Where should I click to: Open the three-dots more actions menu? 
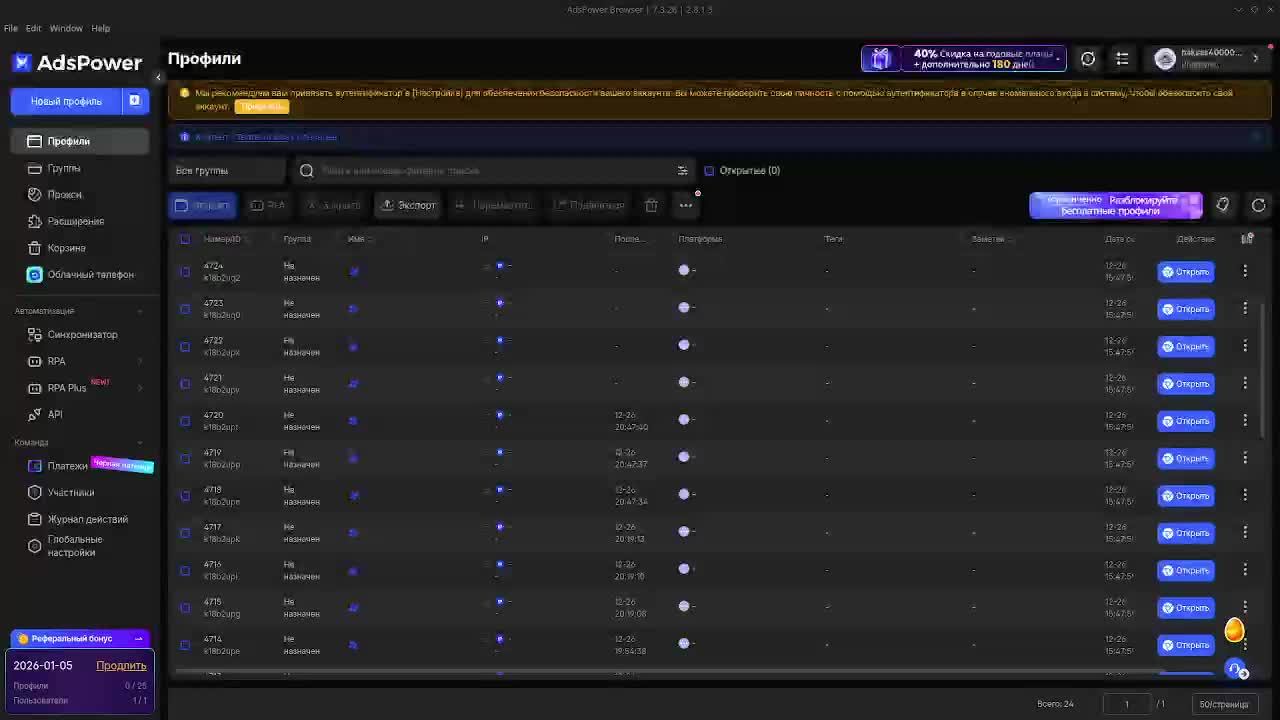[x=686, y=205]
